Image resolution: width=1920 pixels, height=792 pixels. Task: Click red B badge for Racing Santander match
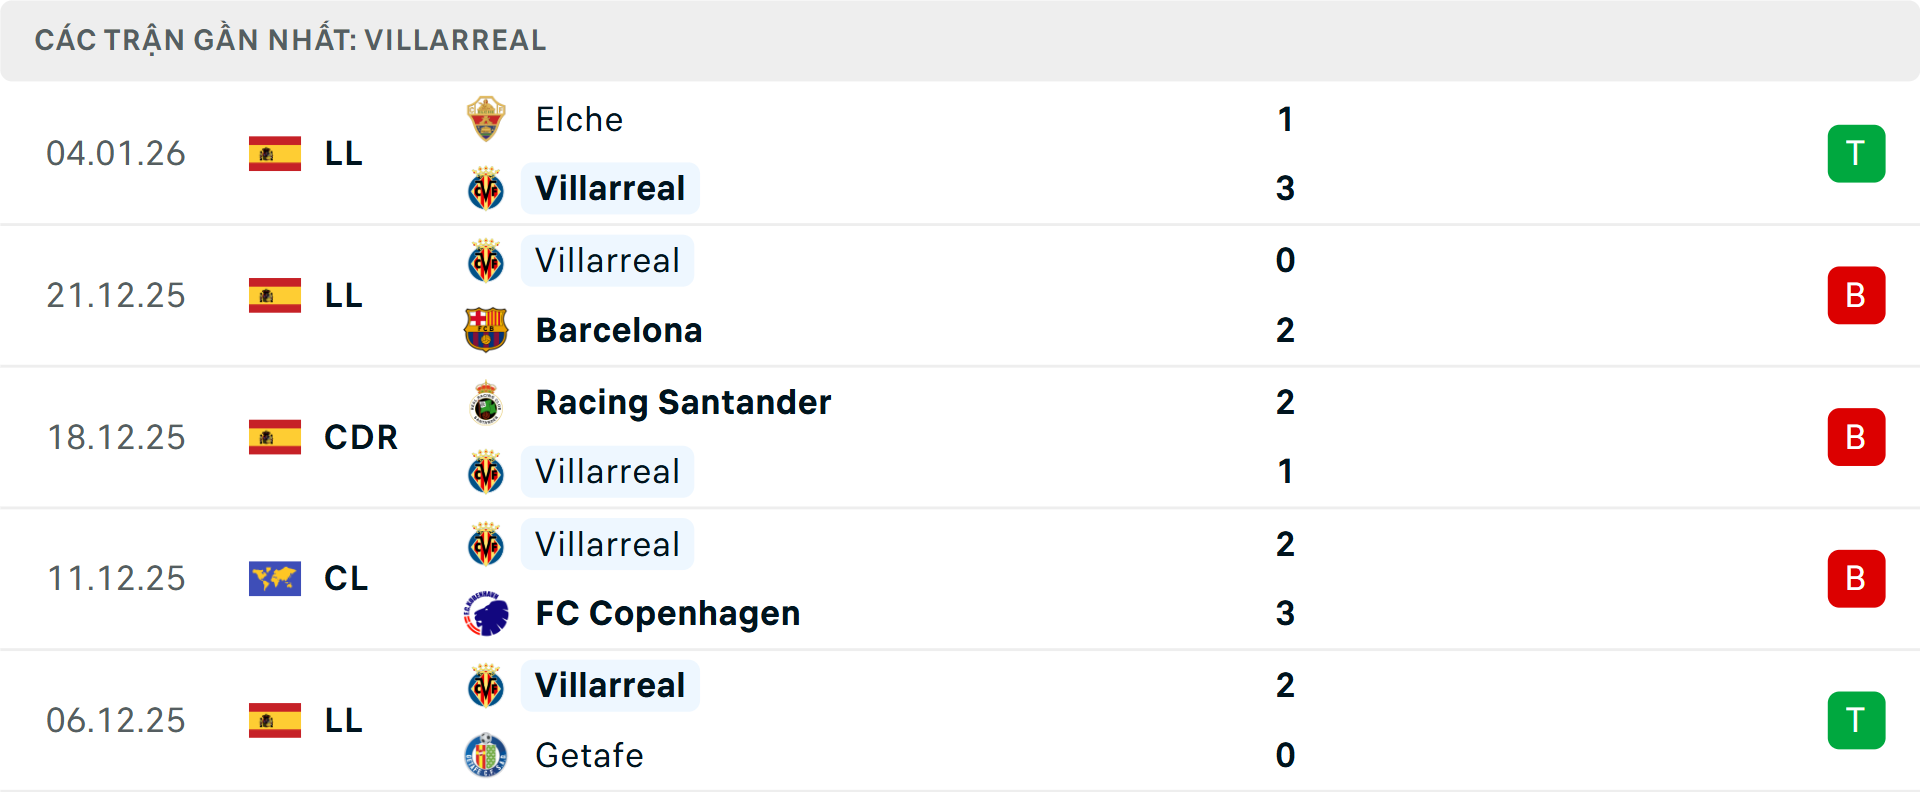[x=1856, y=437]
